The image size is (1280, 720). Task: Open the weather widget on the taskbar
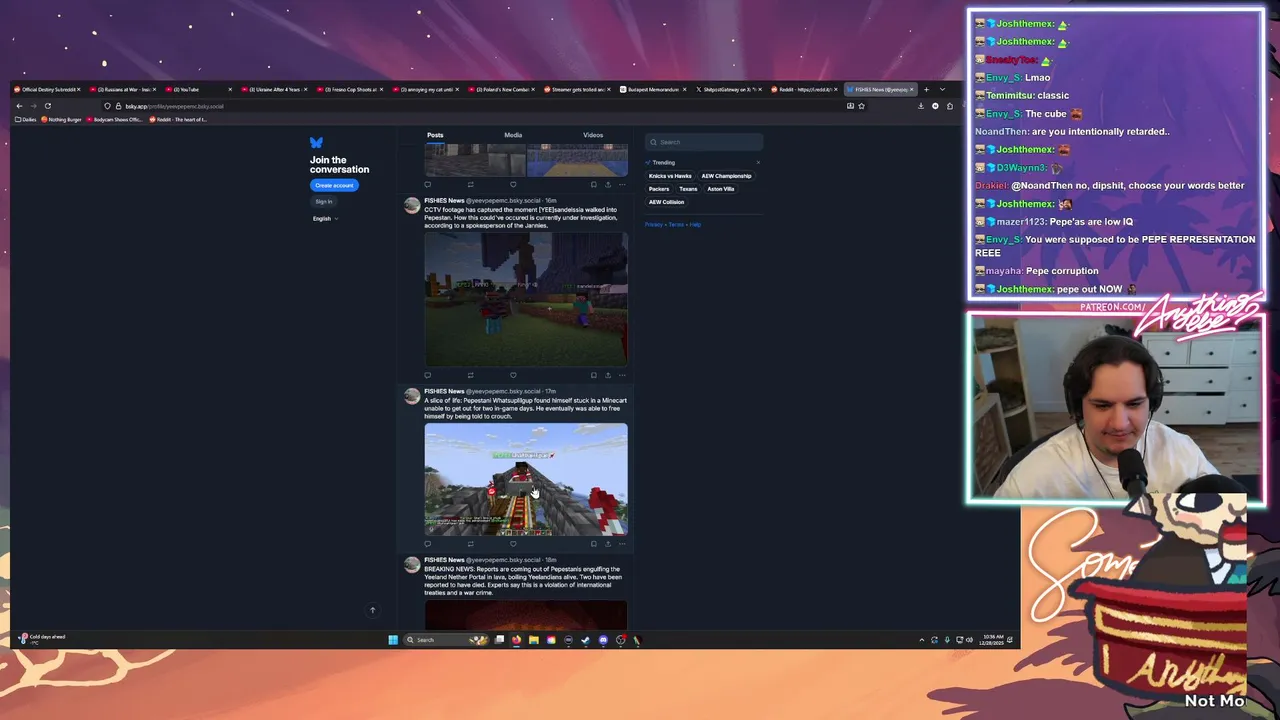(x=44, y=639)
